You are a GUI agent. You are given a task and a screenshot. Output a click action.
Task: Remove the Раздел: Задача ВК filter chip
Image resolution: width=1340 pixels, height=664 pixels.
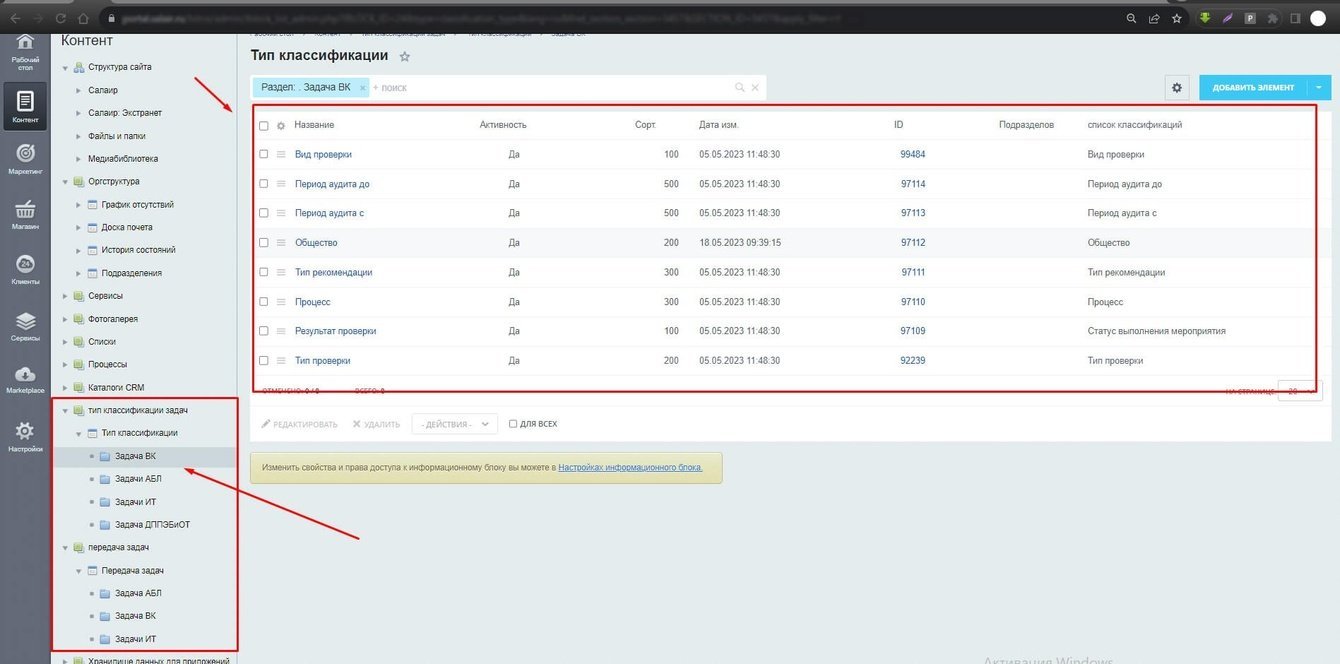[x=362, y=88]
